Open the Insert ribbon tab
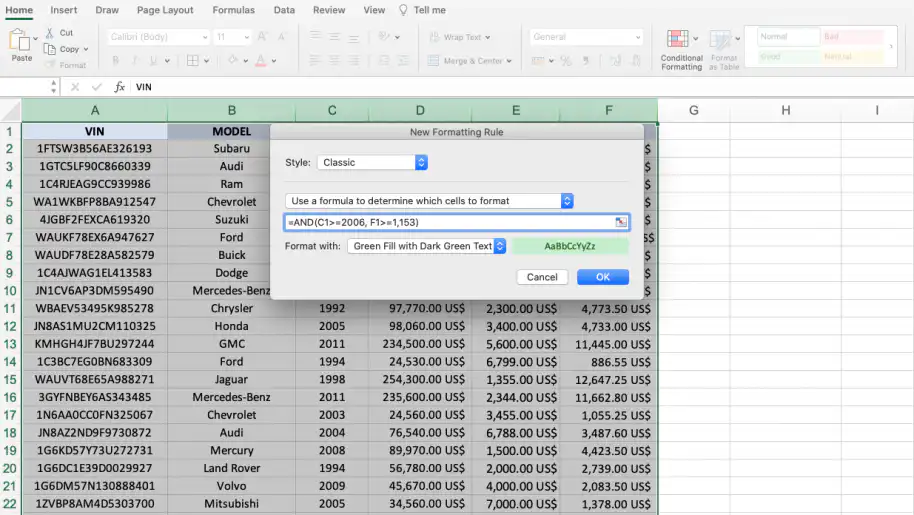 click(64, 10)
